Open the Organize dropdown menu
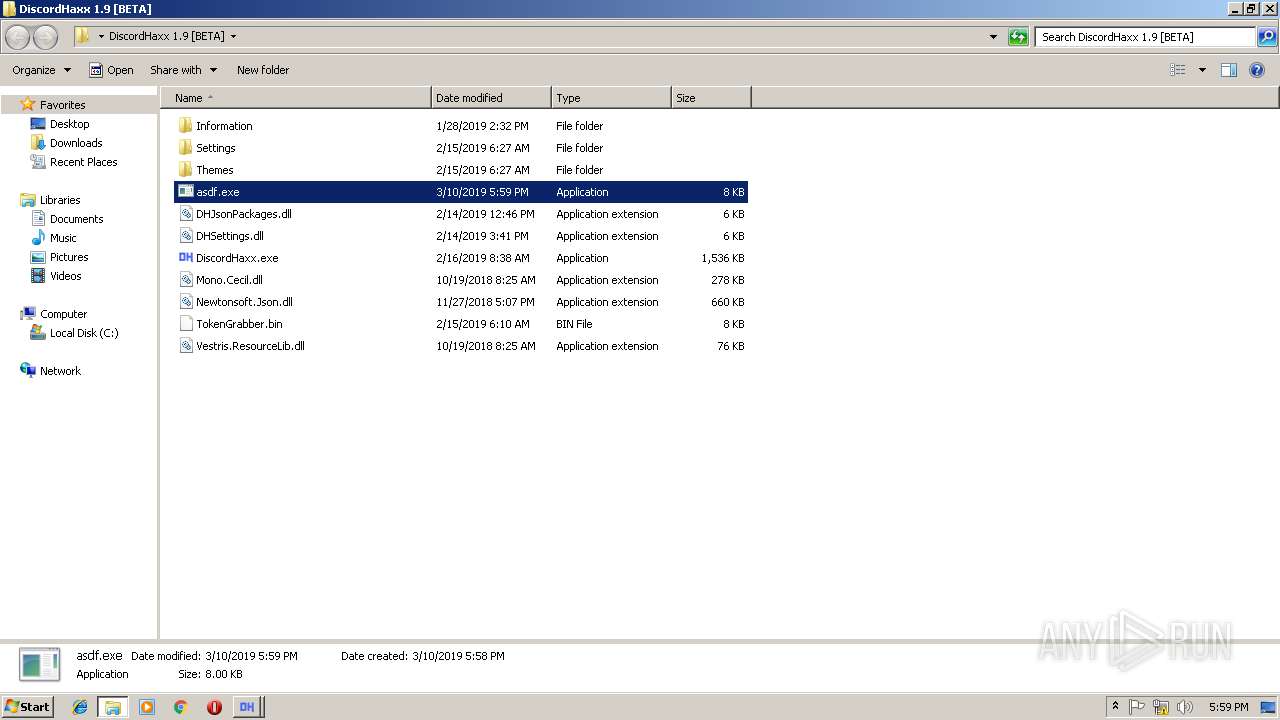 42,70
